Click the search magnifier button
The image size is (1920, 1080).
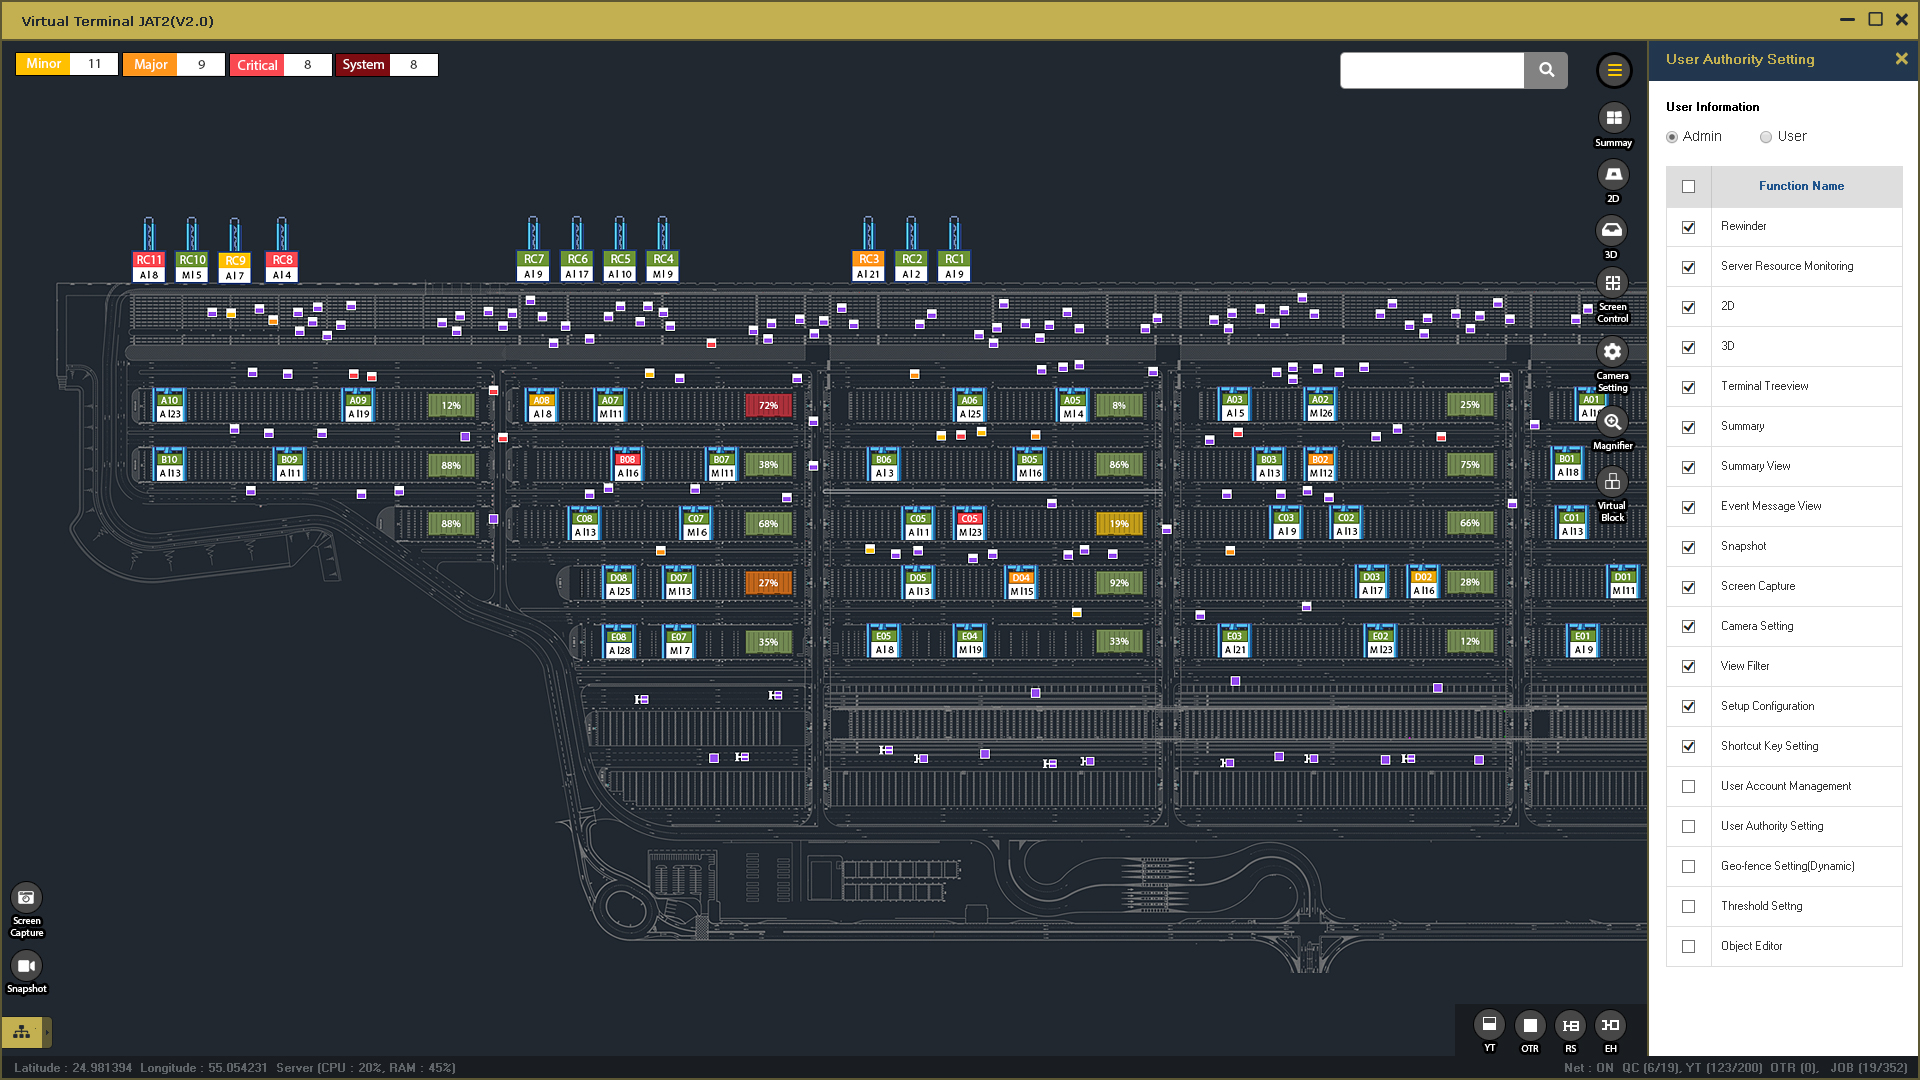1546,70
